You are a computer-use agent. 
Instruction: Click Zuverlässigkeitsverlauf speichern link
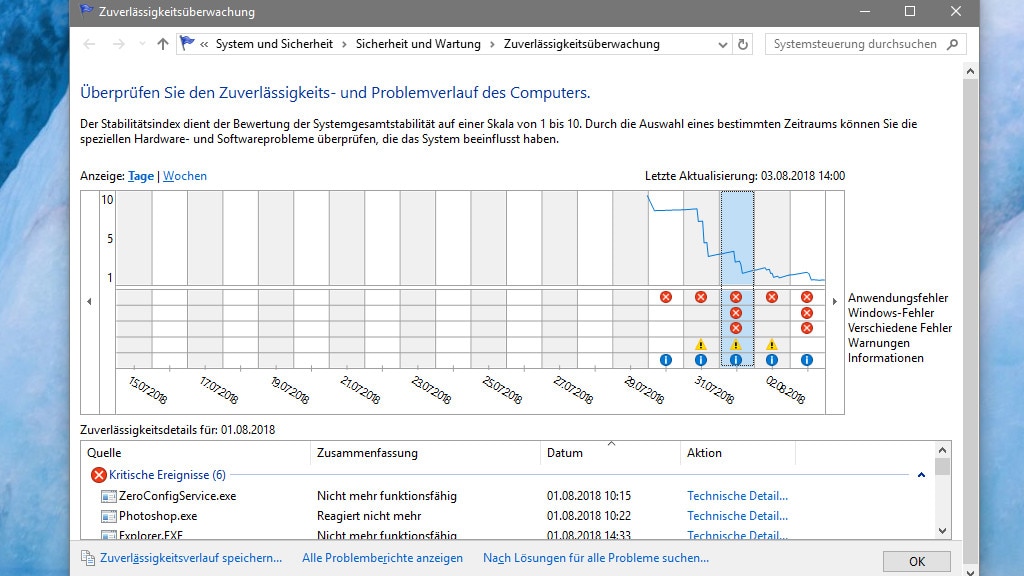coord(191,558)
